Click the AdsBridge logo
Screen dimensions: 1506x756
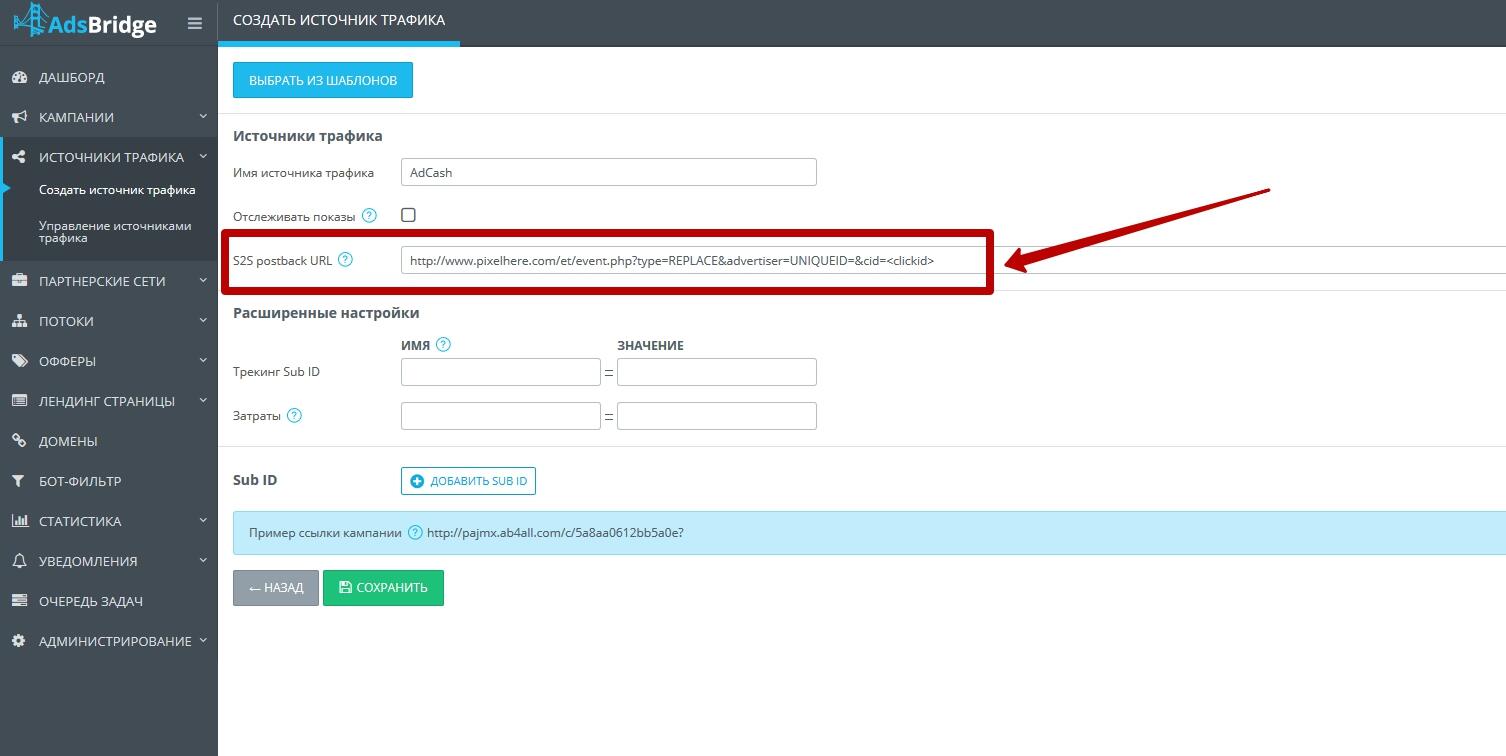point(85,20)
